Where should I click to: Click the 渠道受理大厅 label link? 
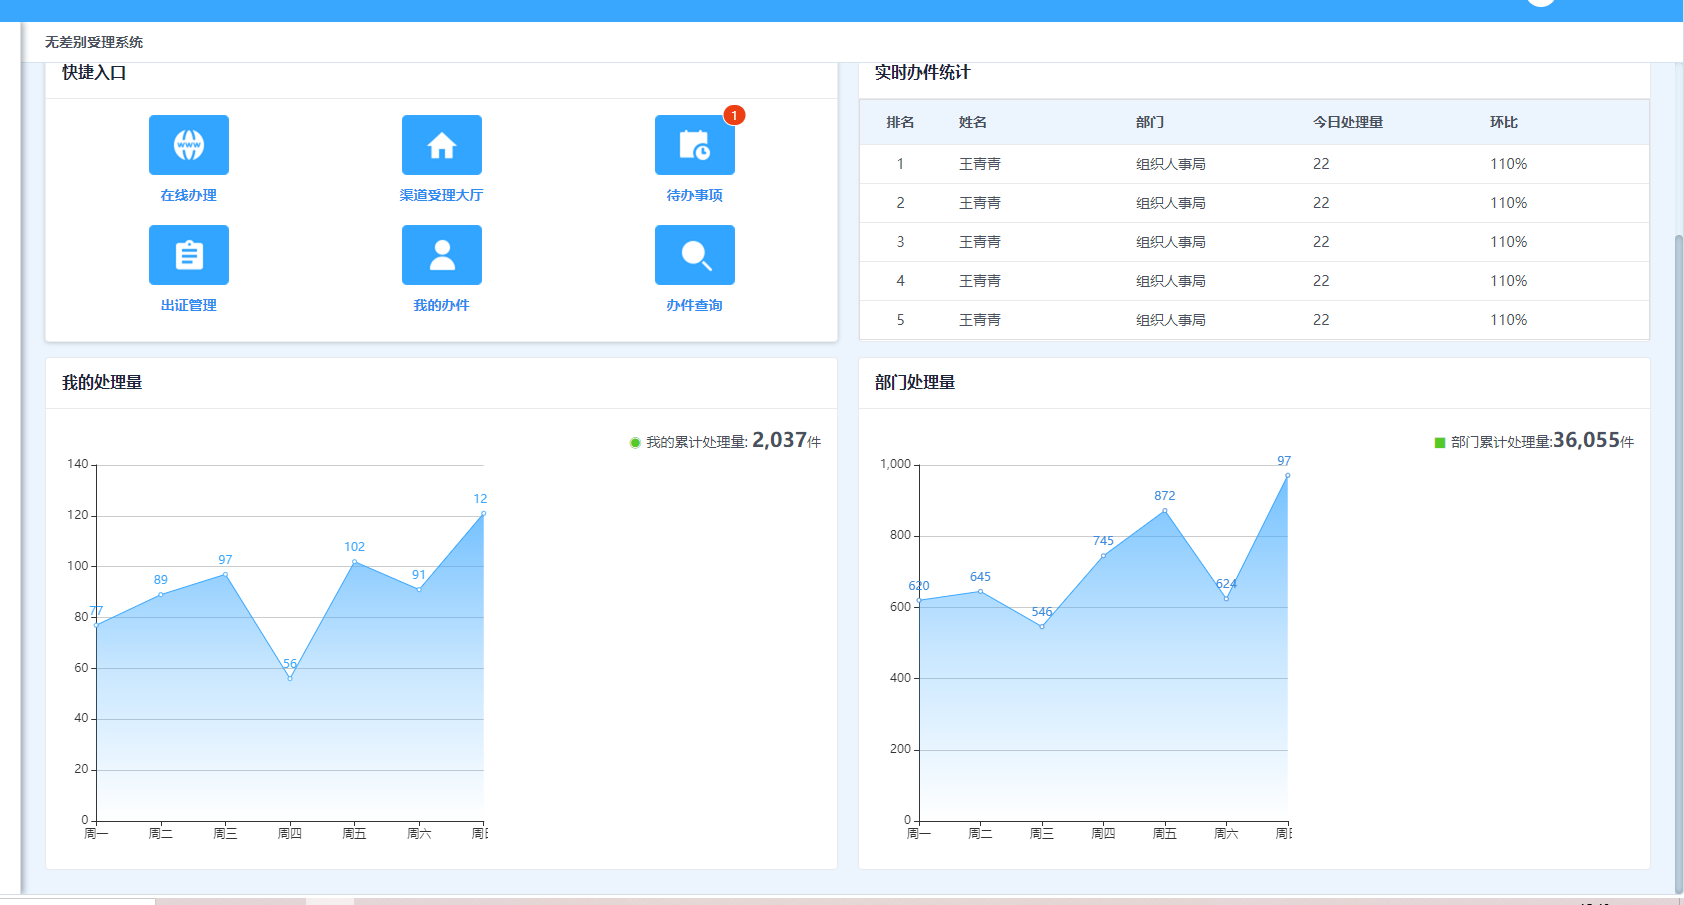pos(442,195)
